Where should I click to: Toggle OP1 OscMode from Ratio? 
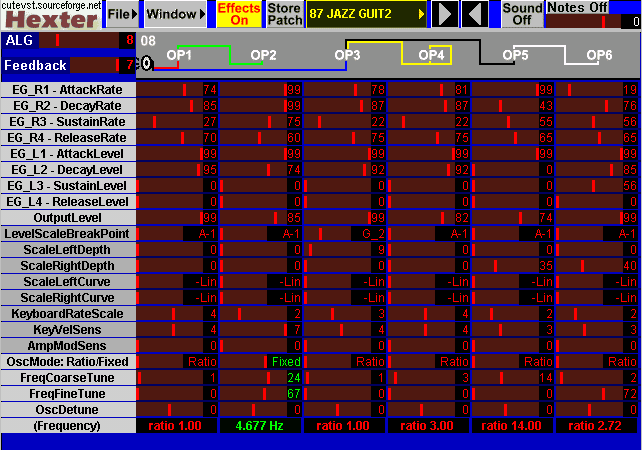point(176,361)
